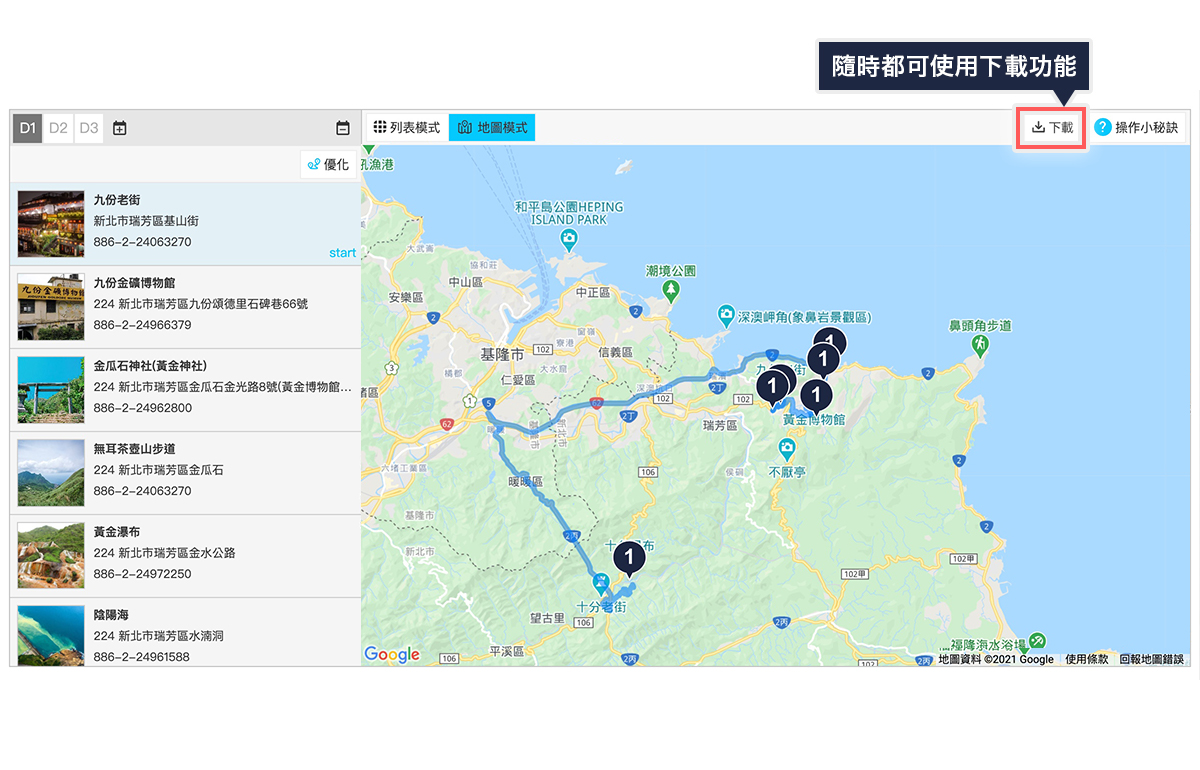
Task: Click phone number 886-2-24961588
Action: pyautogui.click(x=142, y=657)
